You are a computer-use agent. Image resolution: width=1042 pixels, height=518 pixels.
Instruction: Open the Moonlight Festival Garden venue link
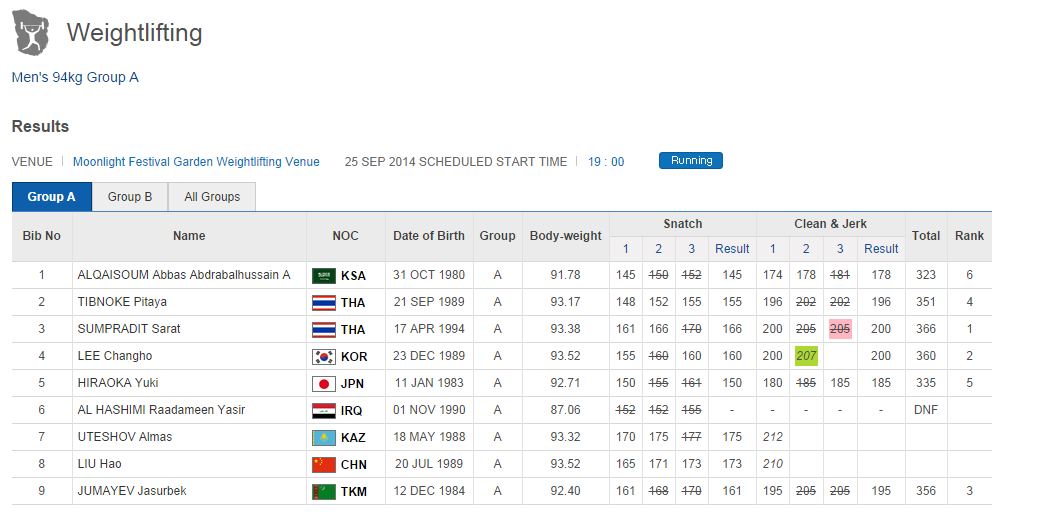point(196,162)
